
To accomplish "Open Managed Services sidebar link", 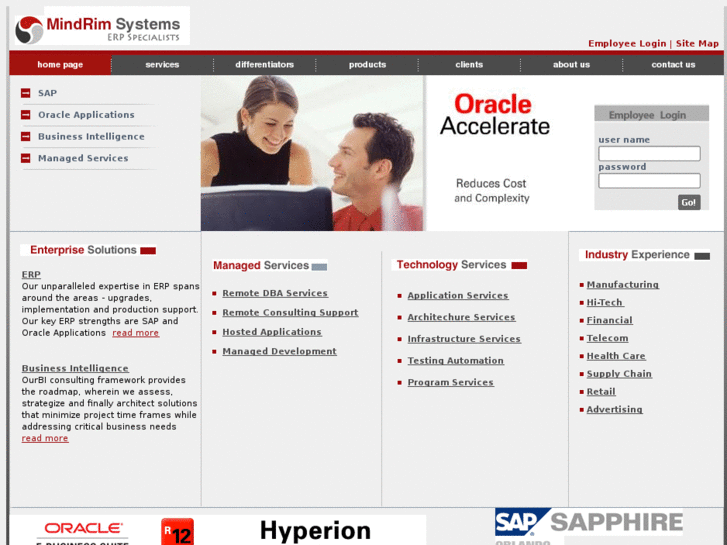I will pos(83,158).
